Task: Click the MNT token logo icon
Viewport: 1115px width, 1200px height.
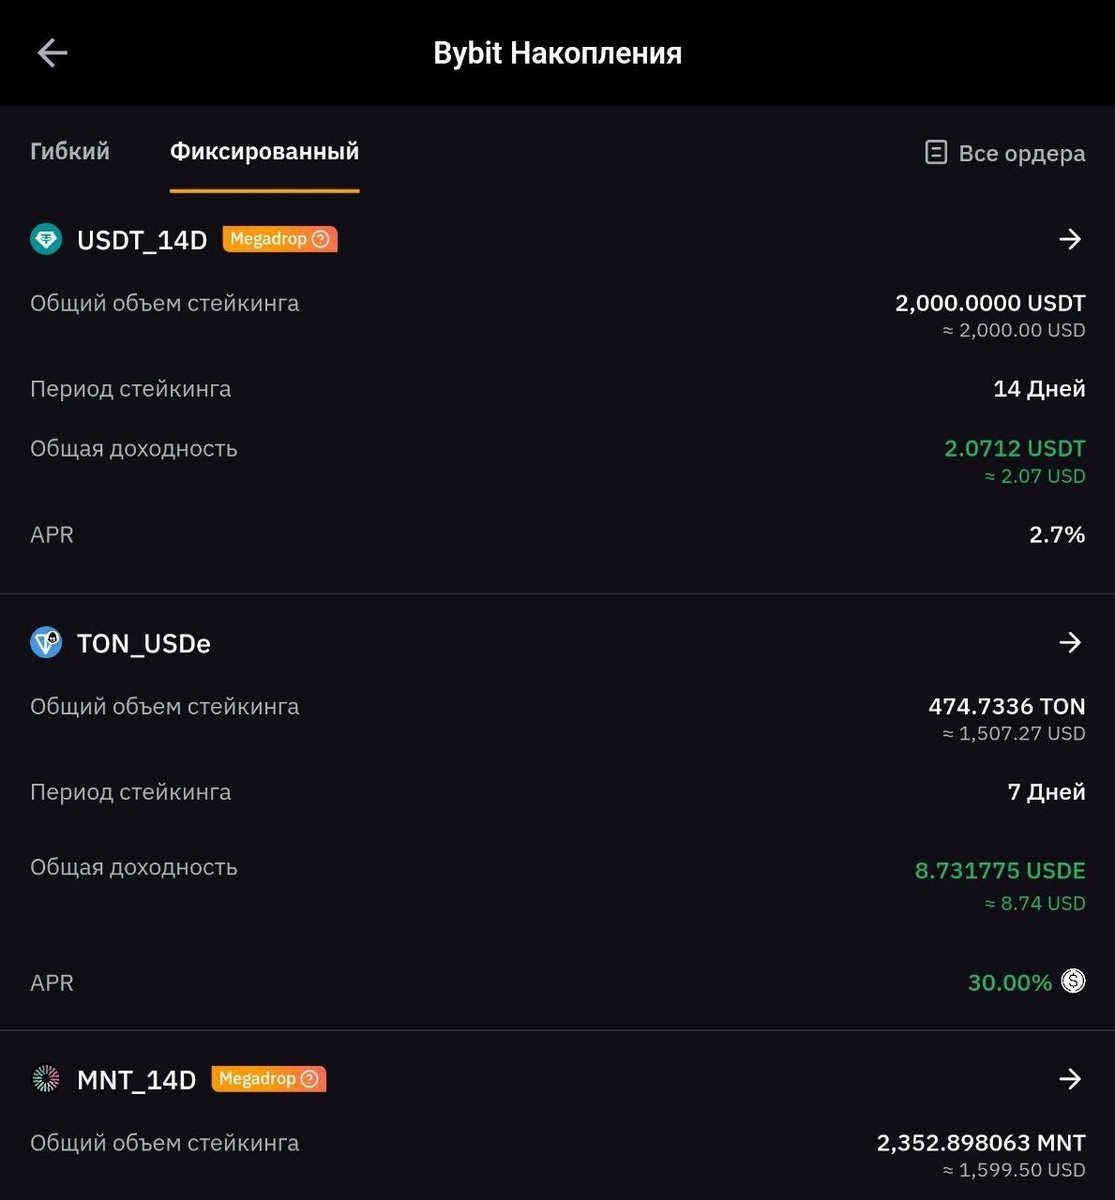Action: pyautogui.click(x=46, y=1080)
